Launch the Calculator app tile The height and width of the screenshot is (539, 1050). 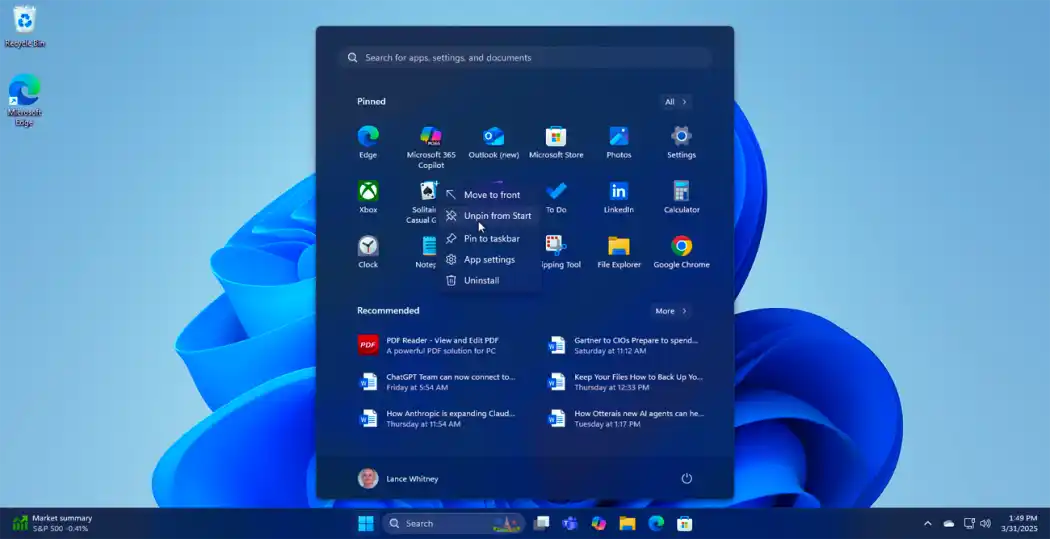pos(681,198)
